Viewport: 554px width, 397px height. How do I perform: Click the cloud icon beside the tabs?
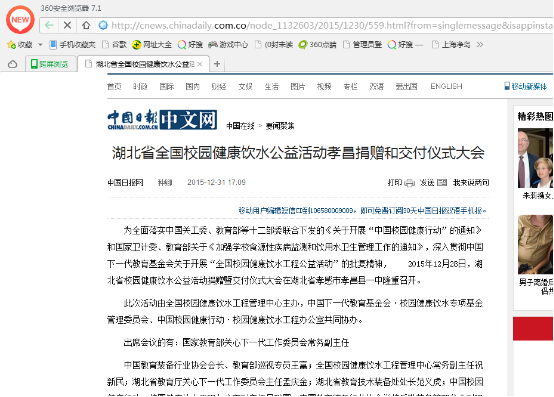tap(12, 64)
